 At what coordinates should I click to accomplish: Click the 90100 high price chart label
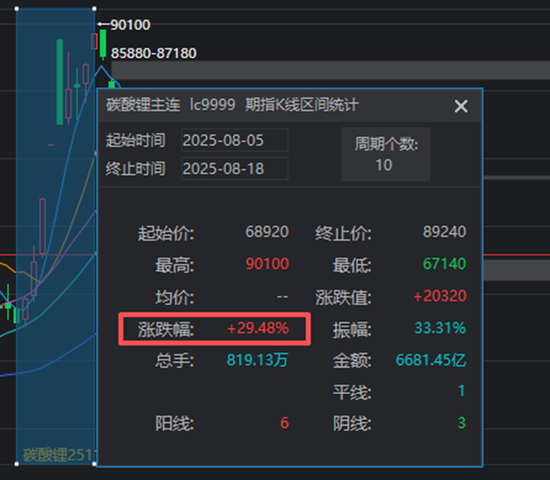130,25
